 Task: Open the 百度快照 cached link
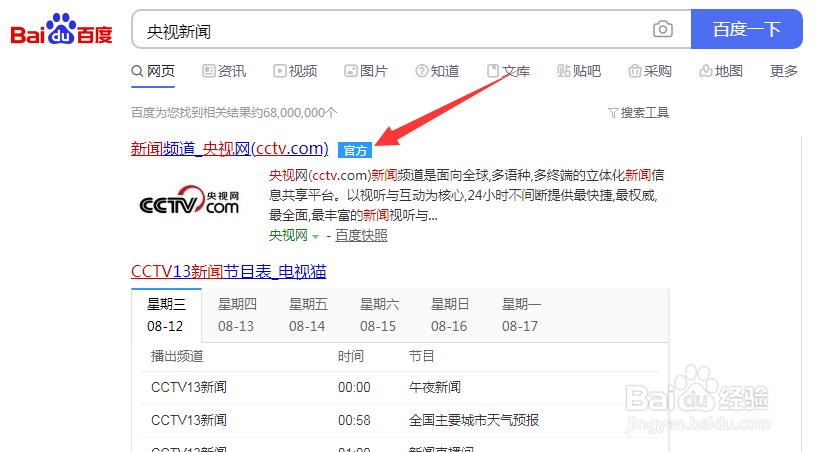tap(361, 235)
